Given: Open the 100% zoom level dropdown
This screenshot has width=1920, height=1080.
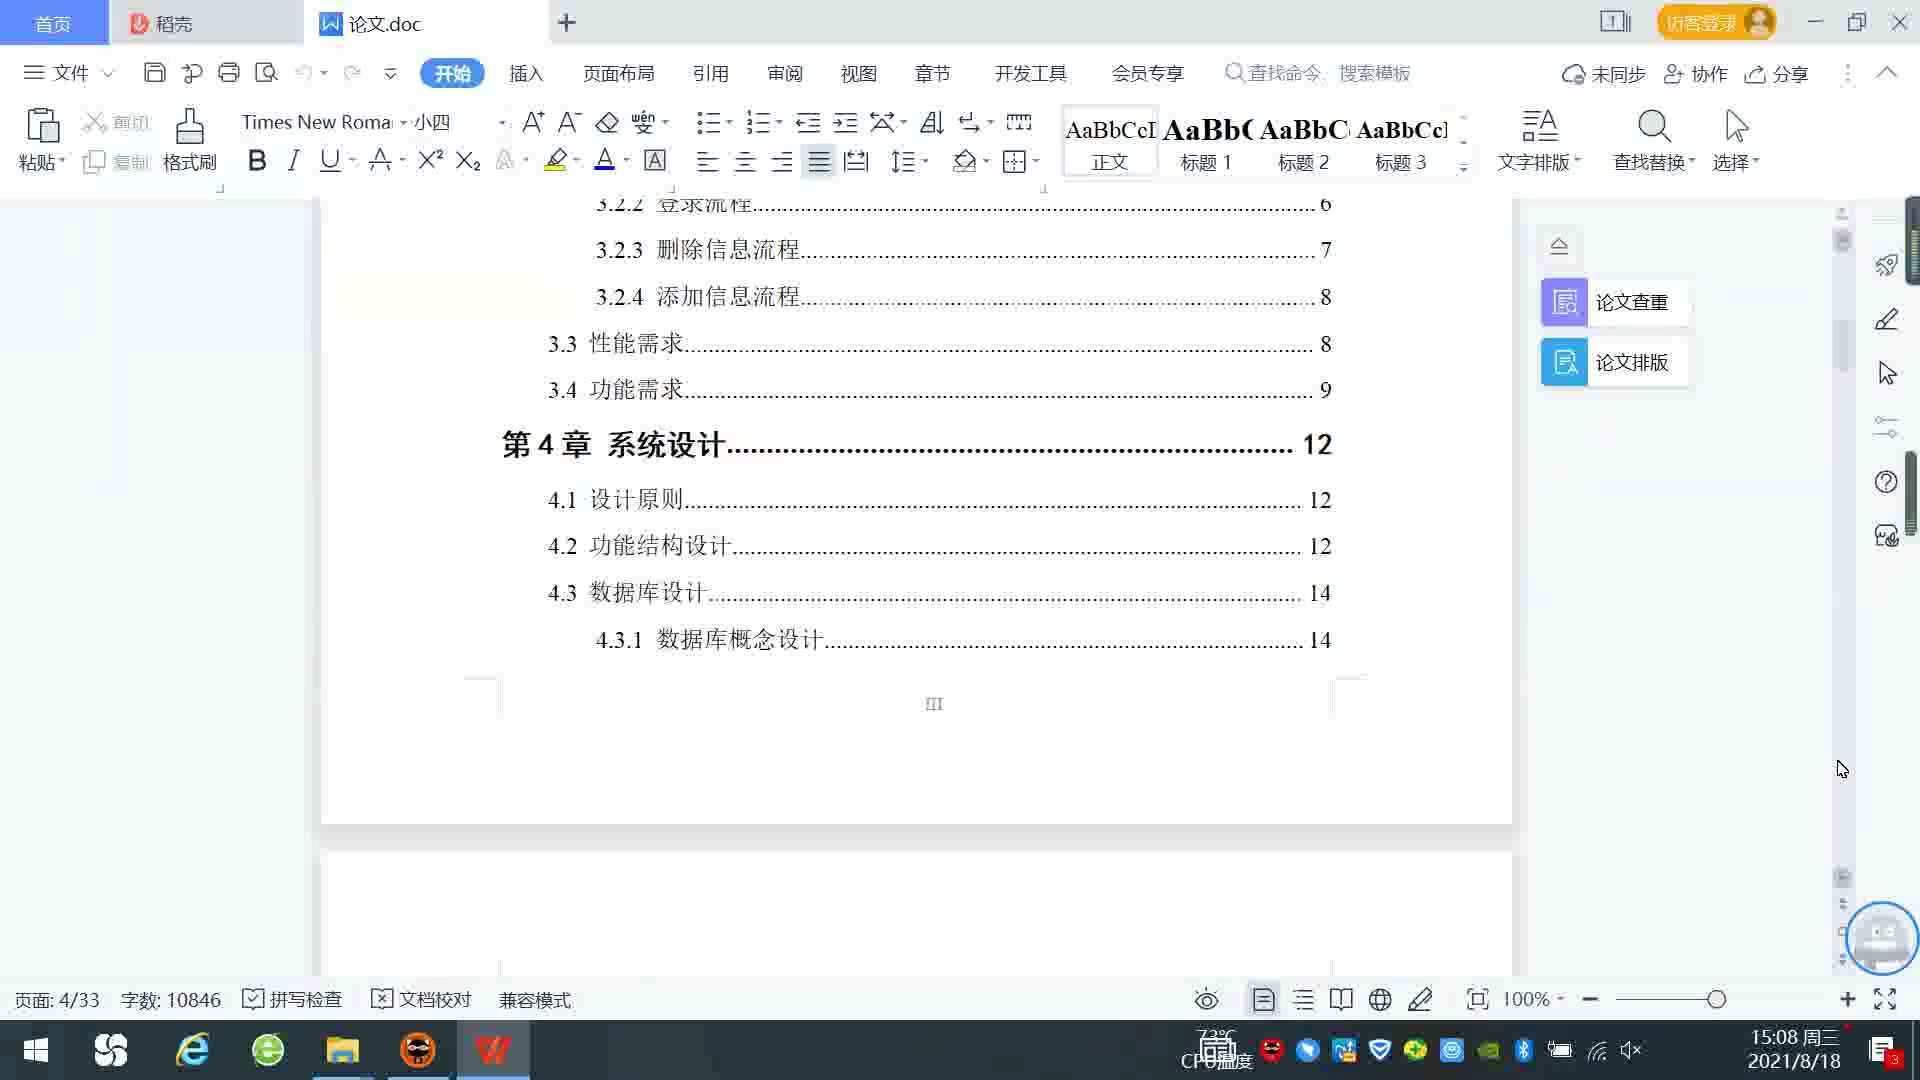Looking at the screenshot, I should click(x=1534, y=999).
